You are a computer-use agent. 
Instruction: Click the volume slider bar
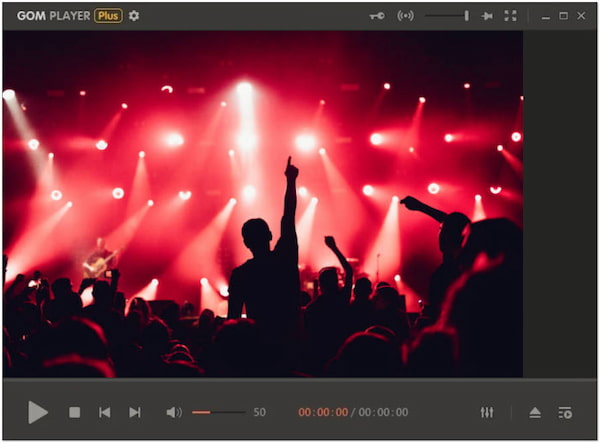(218, 412)
